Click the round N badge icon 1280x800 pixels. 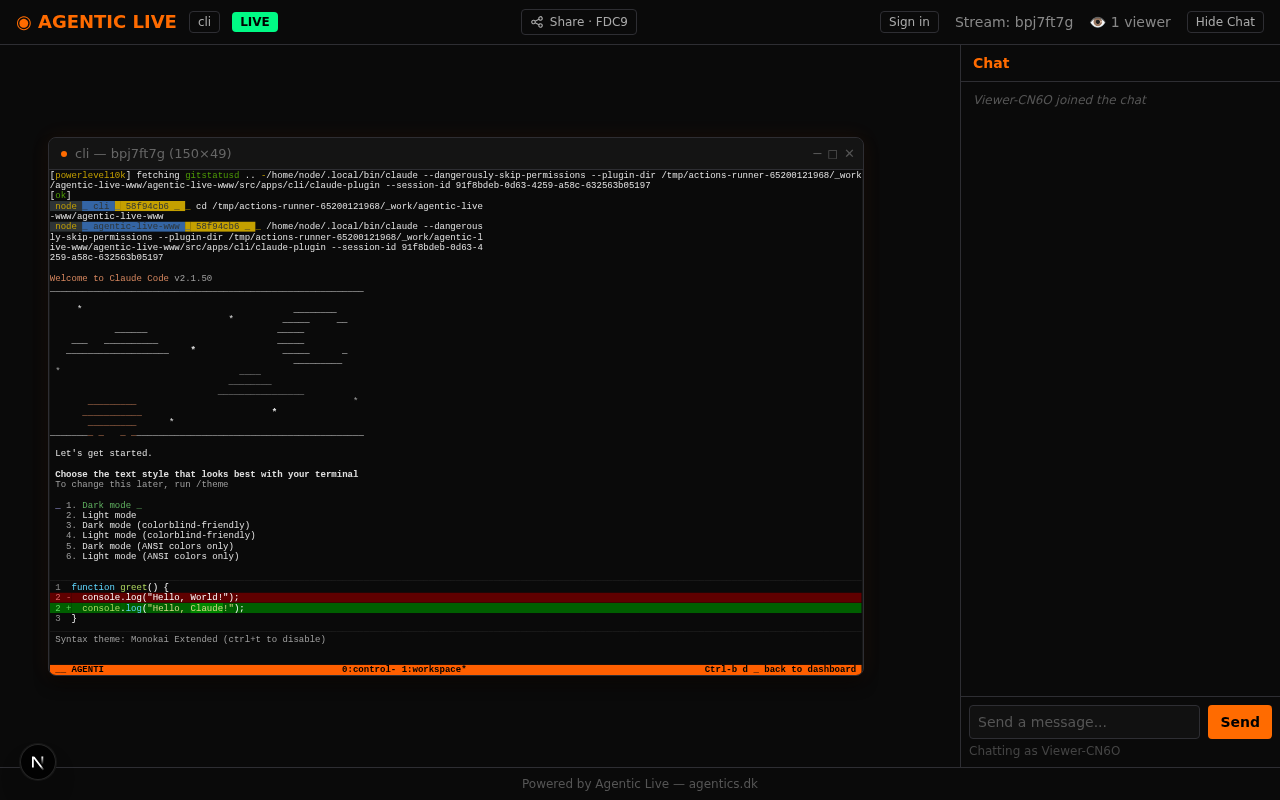point(38,762)
